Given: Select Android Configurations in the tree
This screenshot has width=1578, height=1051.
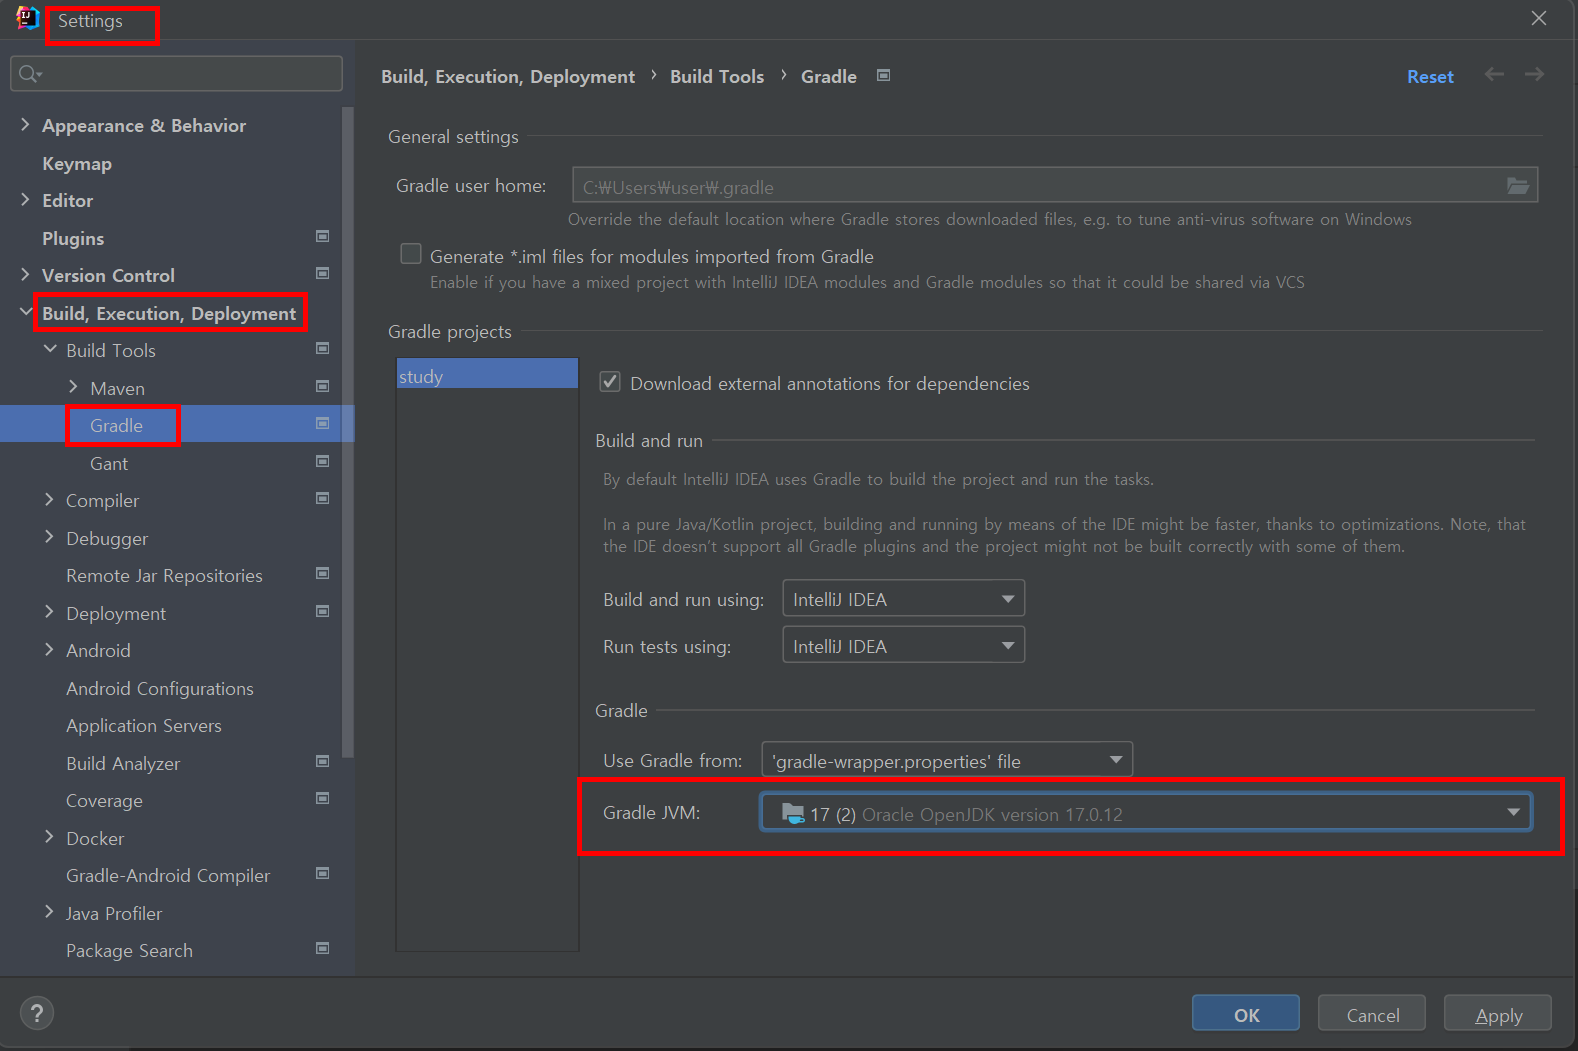Looking at the screenshot, I should coord(160,688).
